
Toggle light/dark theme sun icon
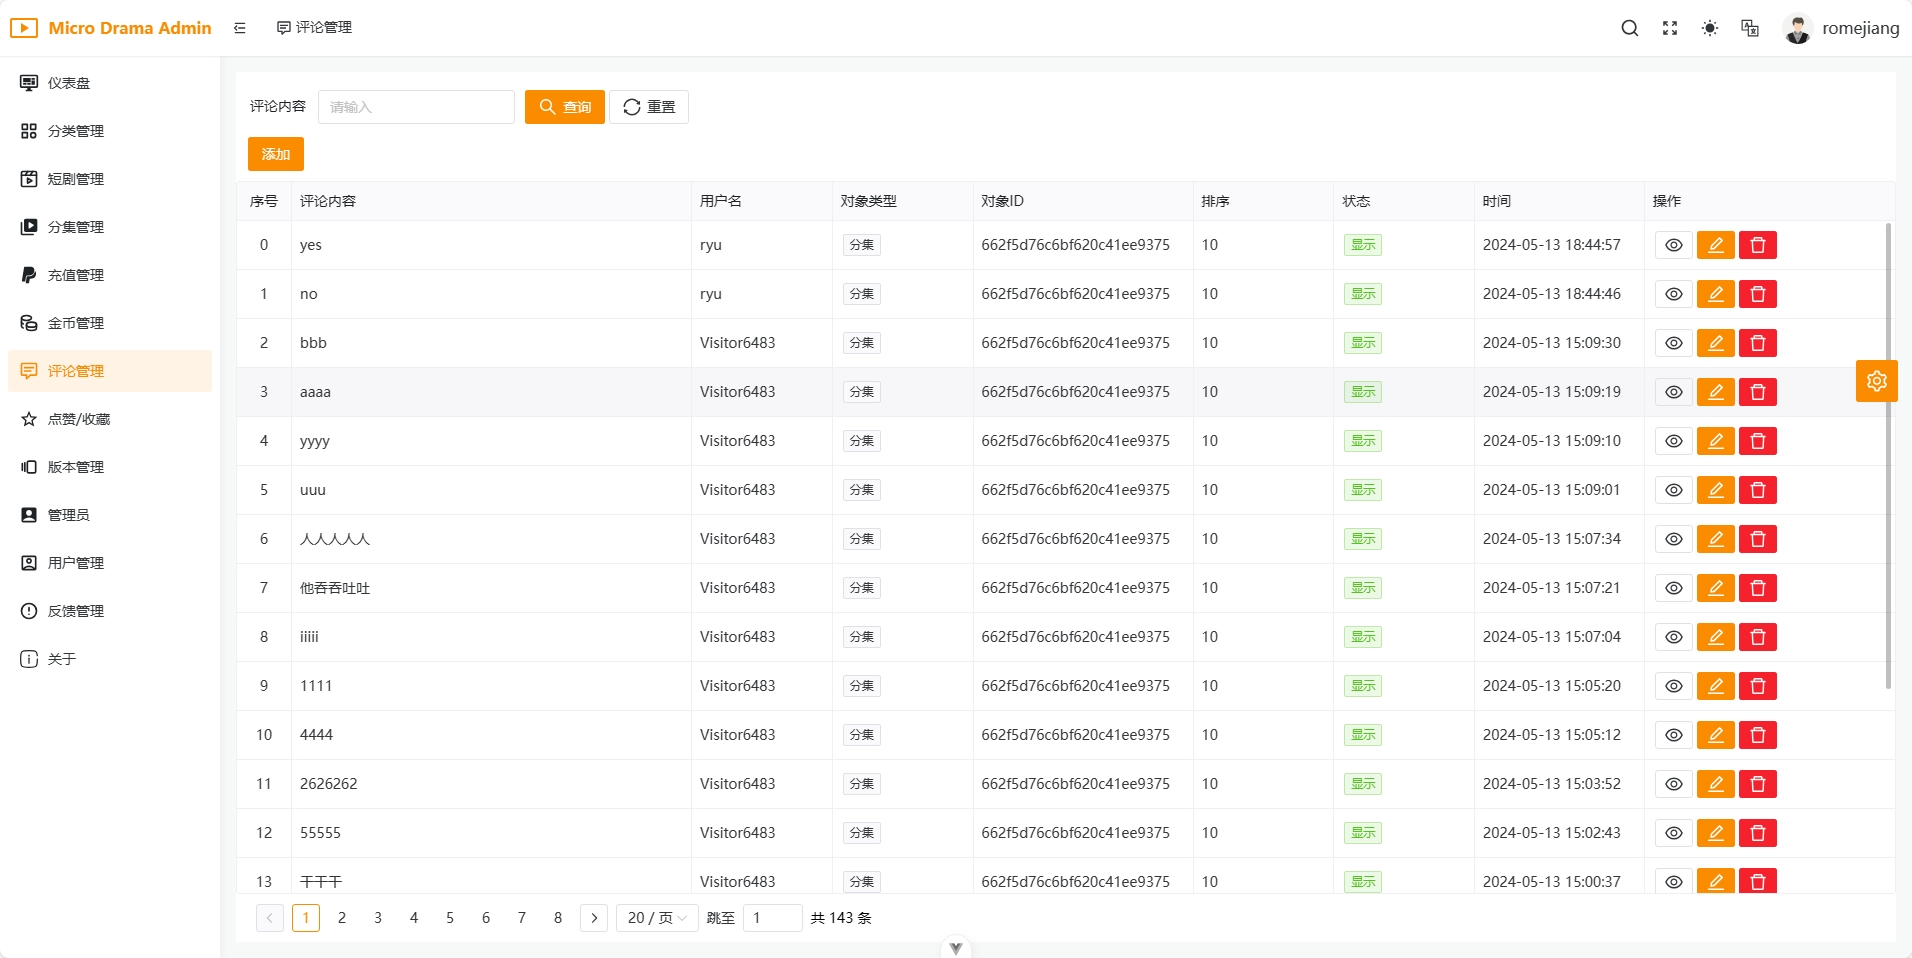tap(1709, 28)
